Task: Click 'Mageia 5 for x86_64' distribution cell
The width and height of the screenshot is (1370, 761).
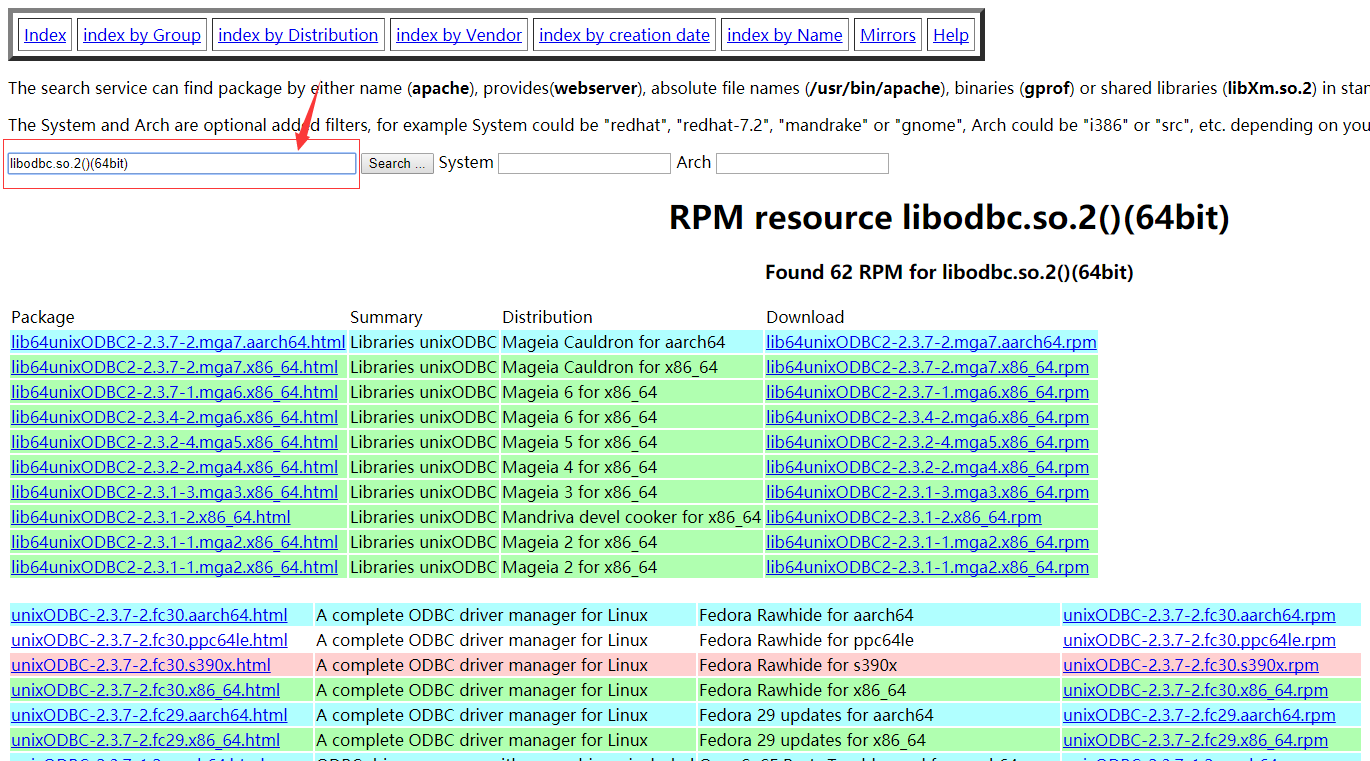Action: tap(631, 442)
